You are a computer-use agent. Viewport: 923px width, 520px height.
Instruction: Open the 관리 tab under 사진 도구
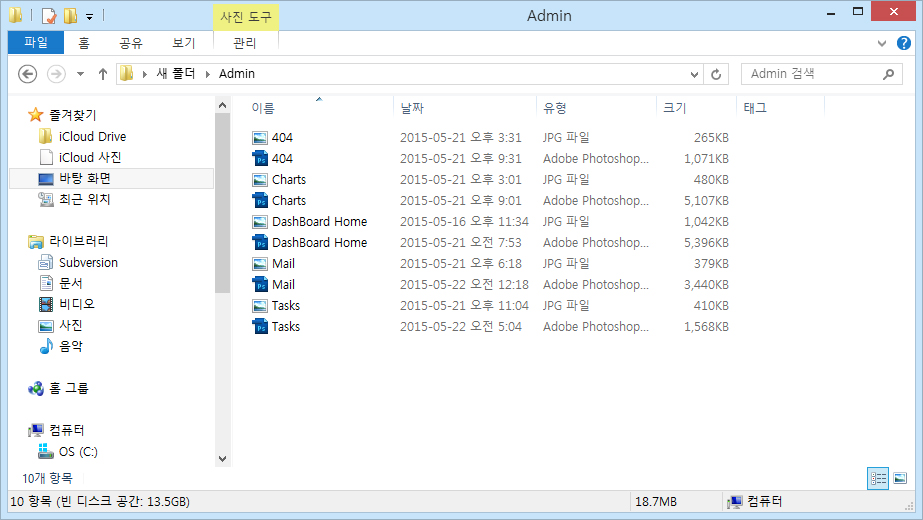pyautogui.click(x=245, y=43)
